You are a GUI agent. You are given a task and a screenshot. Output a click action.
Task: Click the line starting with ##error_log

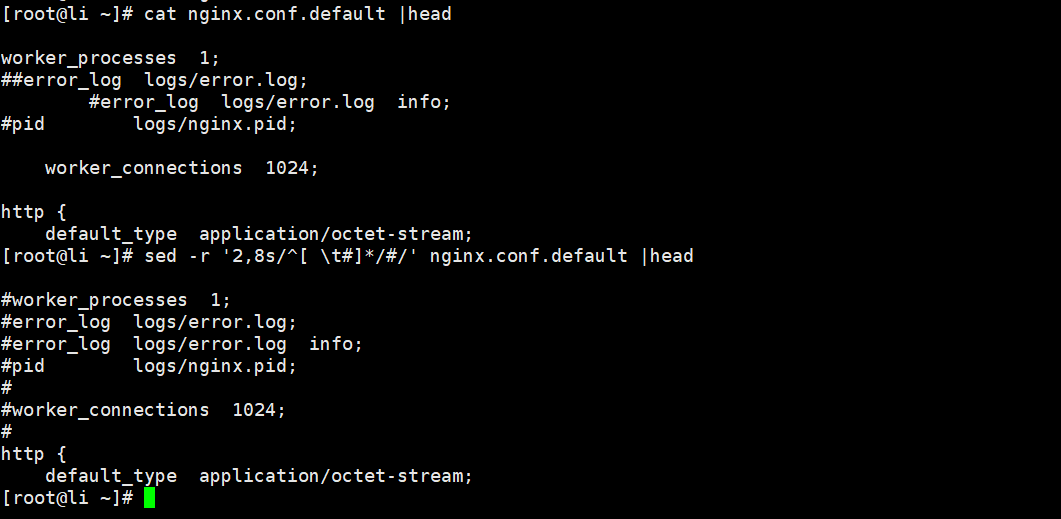(154, 80)
